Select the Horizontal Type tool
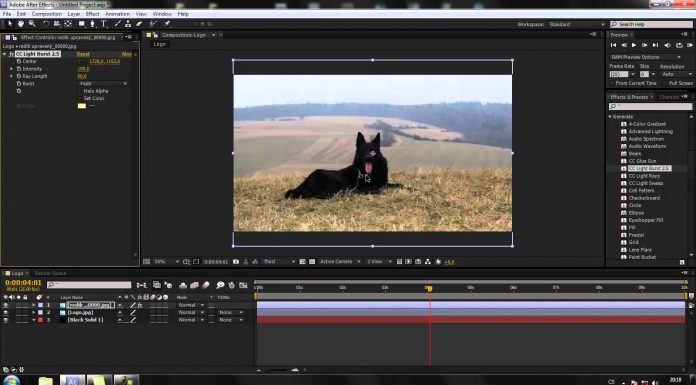Screen dimensions: 696x385 tap(103, 24)
